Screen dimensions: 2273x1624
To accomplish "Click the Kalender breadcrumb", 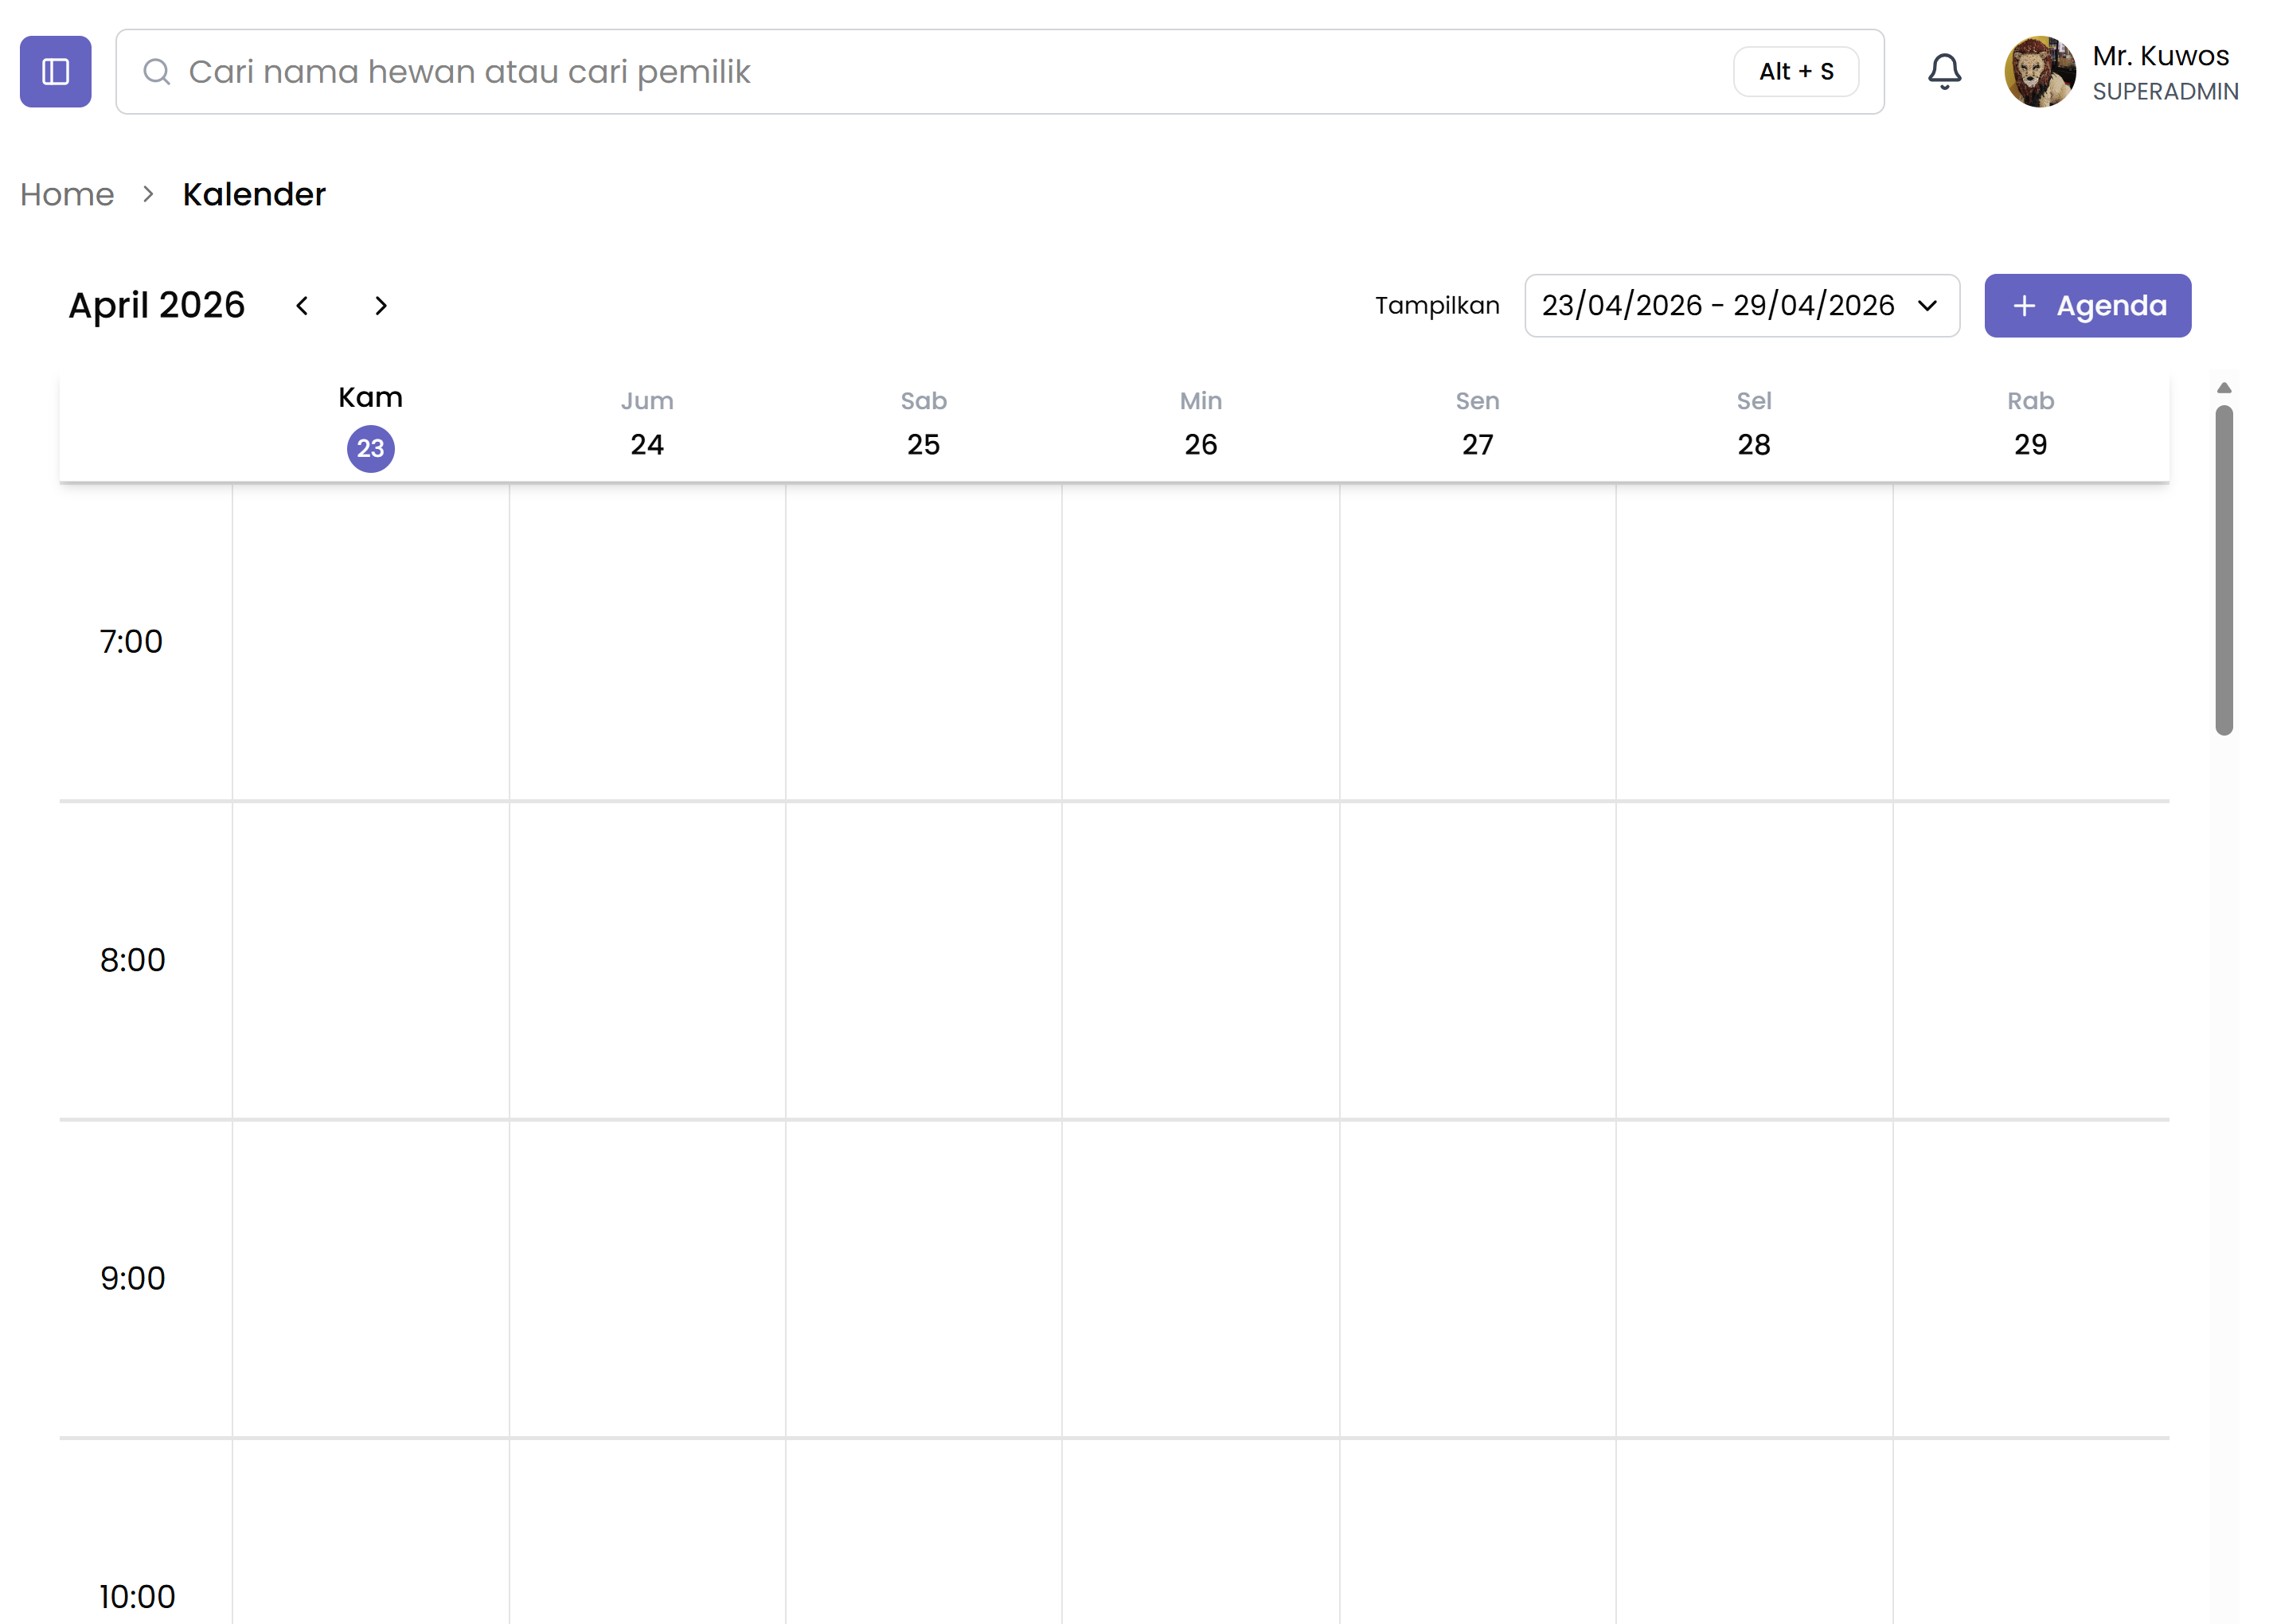I will tap(254, 194).
